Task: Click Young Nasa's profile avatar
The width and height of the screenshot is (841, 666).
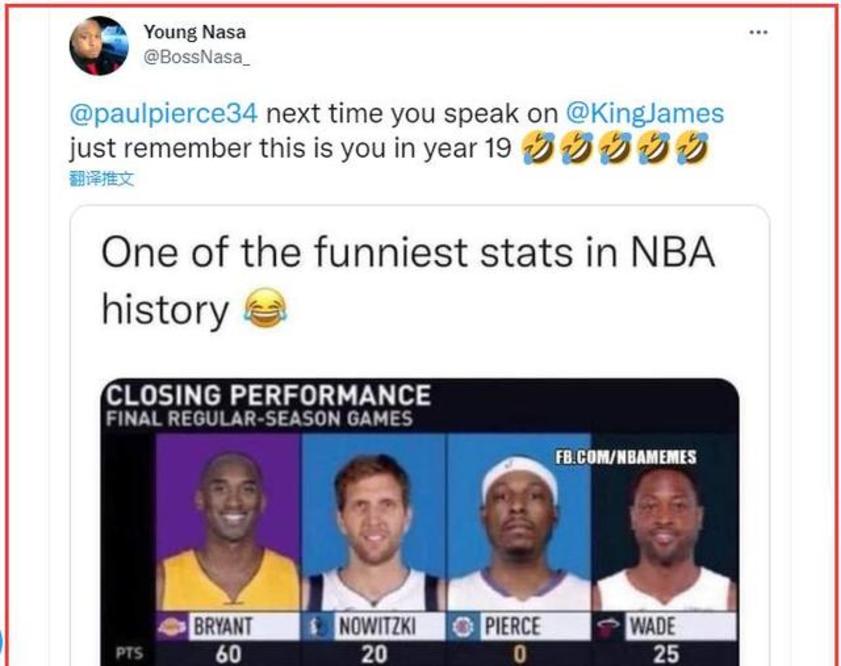Action: [98, 45]
